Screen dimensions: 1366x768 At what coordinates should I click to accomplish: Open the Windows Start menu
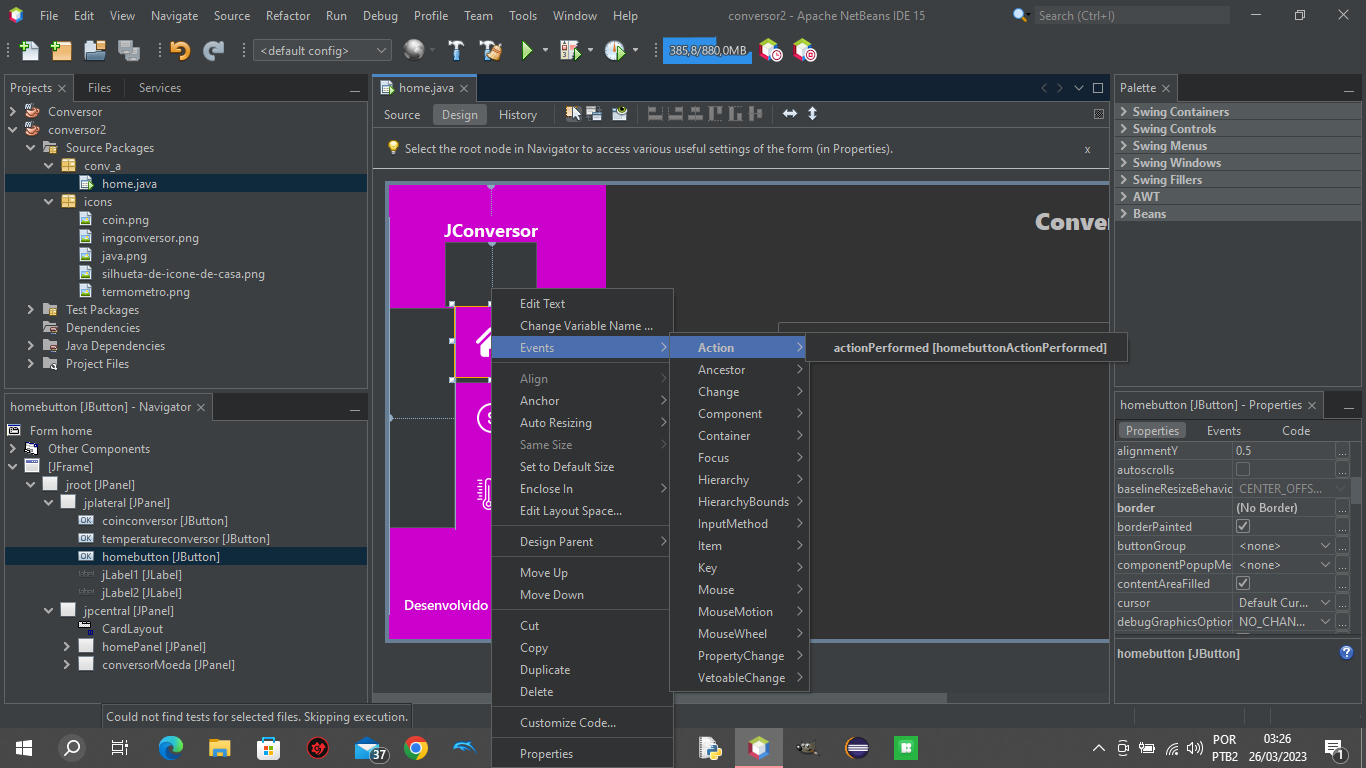coord(24,747)
